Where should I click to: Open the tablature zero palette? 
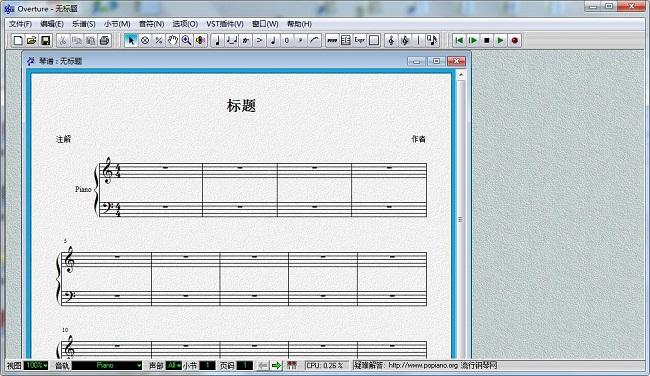287,40
